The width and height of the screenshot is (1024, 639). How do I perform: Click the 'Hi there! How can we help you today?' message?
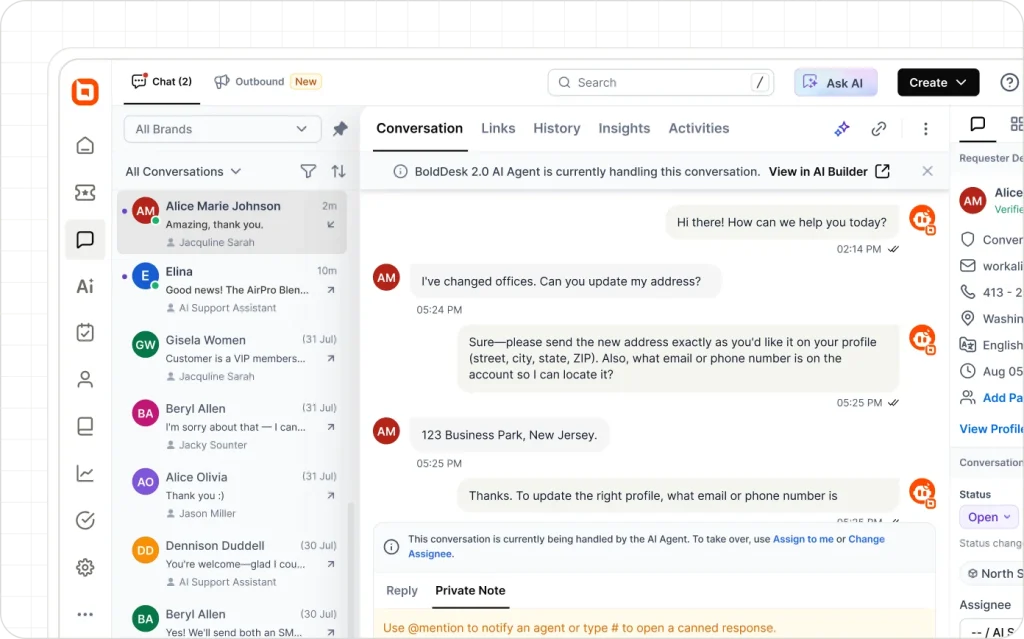(x=782, y=222)
